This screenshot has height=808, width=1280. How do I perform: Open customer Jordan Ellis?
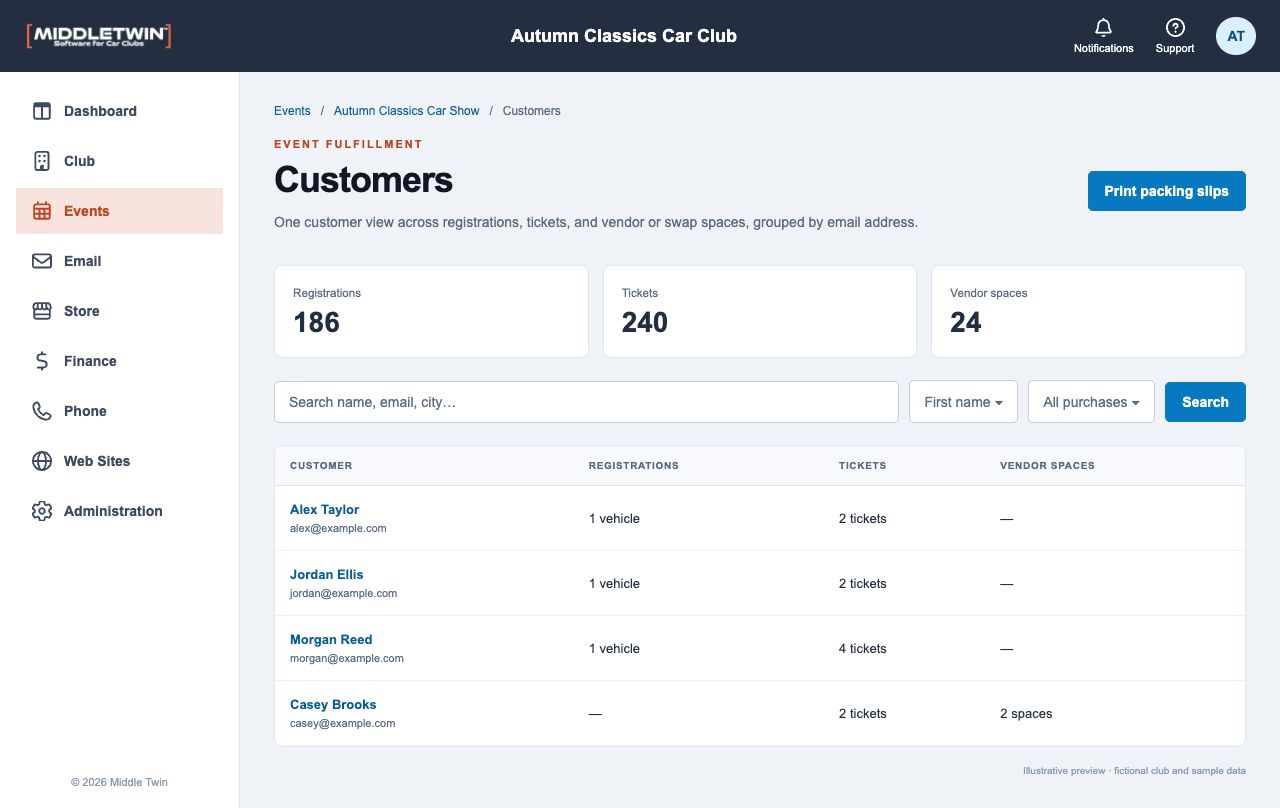(x=326, y=574)
